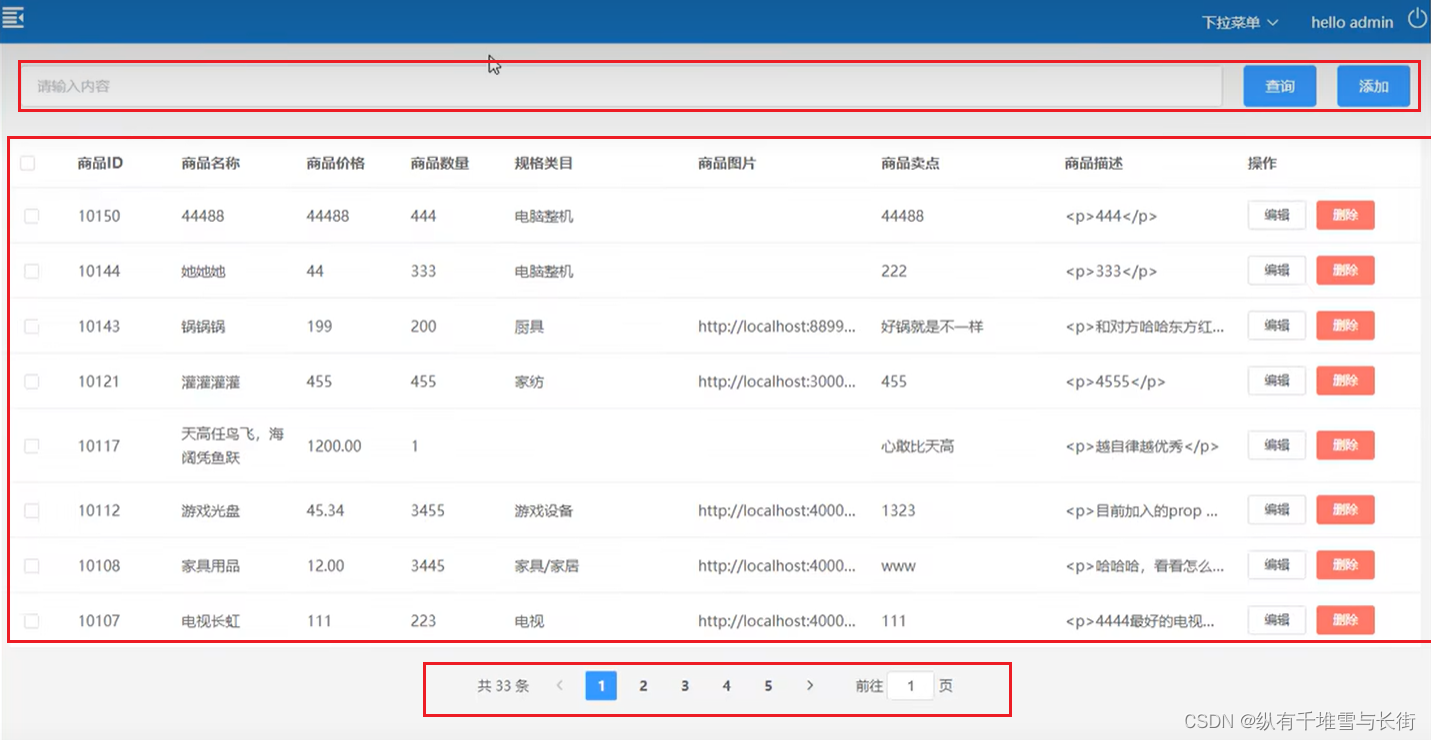Select pagination page 2

tap(643, 686)
